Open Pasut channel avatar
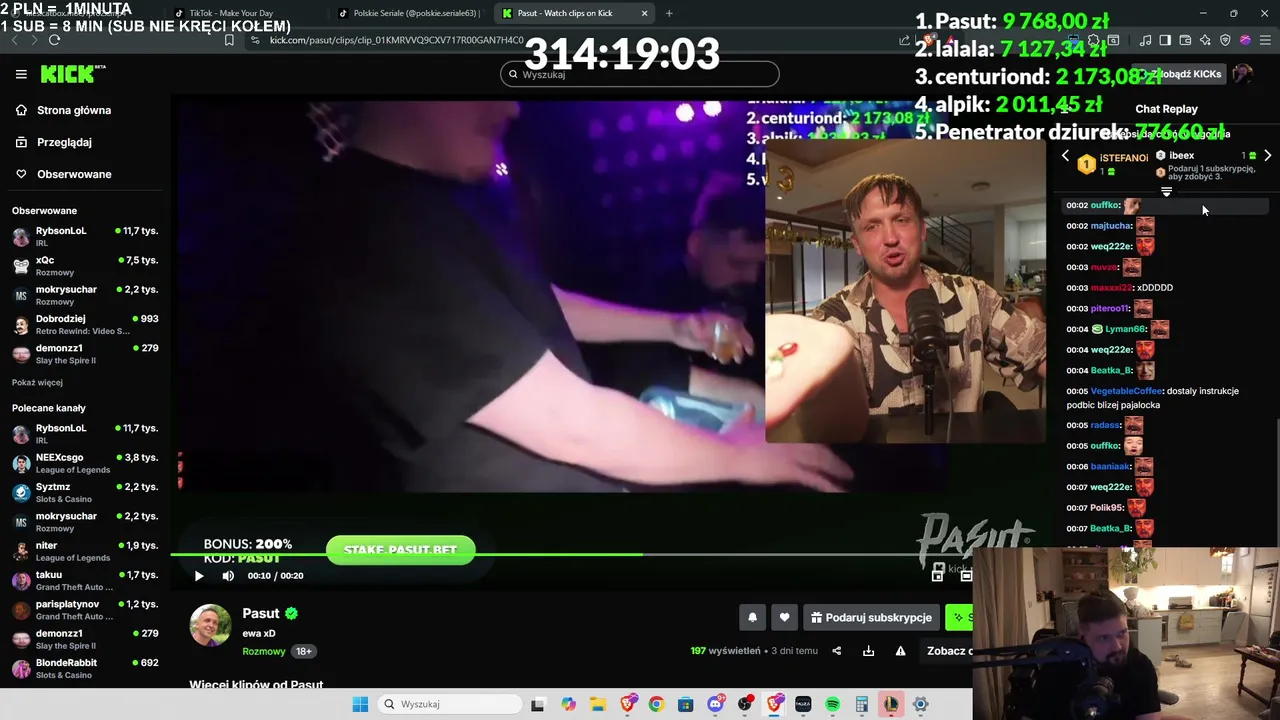 [x=210, y=625]
